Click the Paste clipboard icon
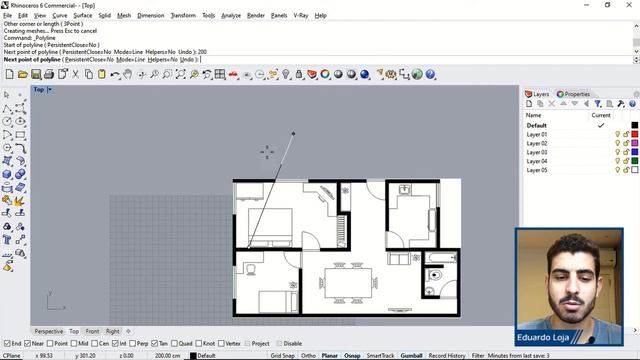Image resolution: width=640 pixels, height=360 pixels. 102,74
